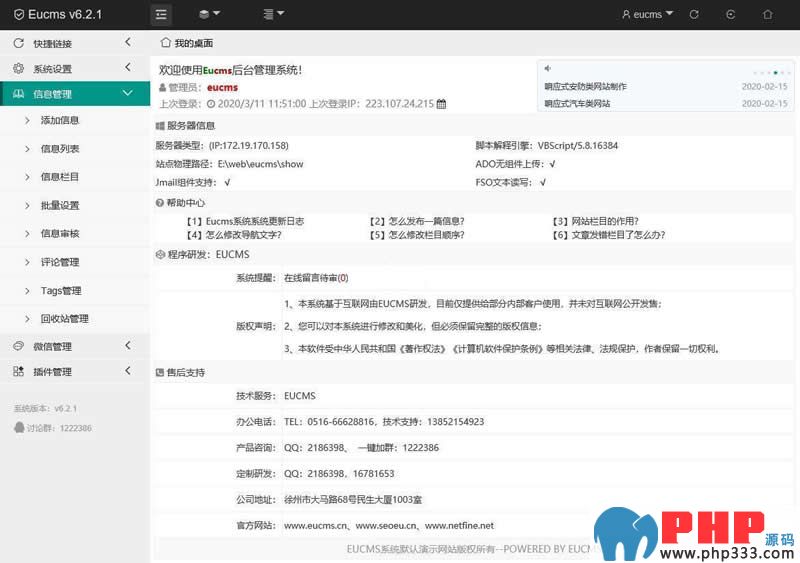This screenshot has width=800, height=563.
Task: Click the 程序研发 section icon
Action: pos(160,255)
